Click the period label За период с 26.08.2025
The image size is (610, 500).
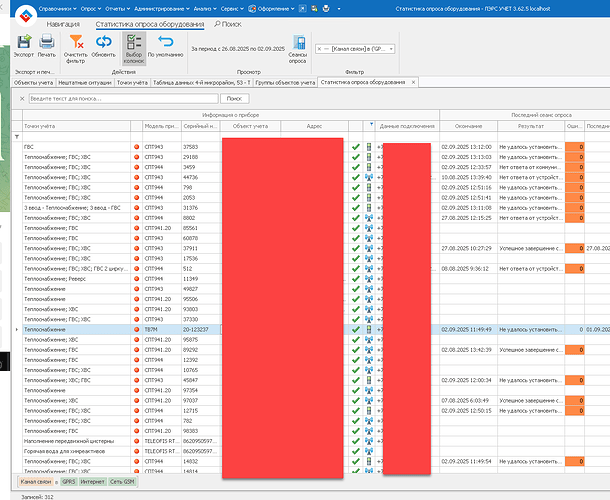[238, 49]
